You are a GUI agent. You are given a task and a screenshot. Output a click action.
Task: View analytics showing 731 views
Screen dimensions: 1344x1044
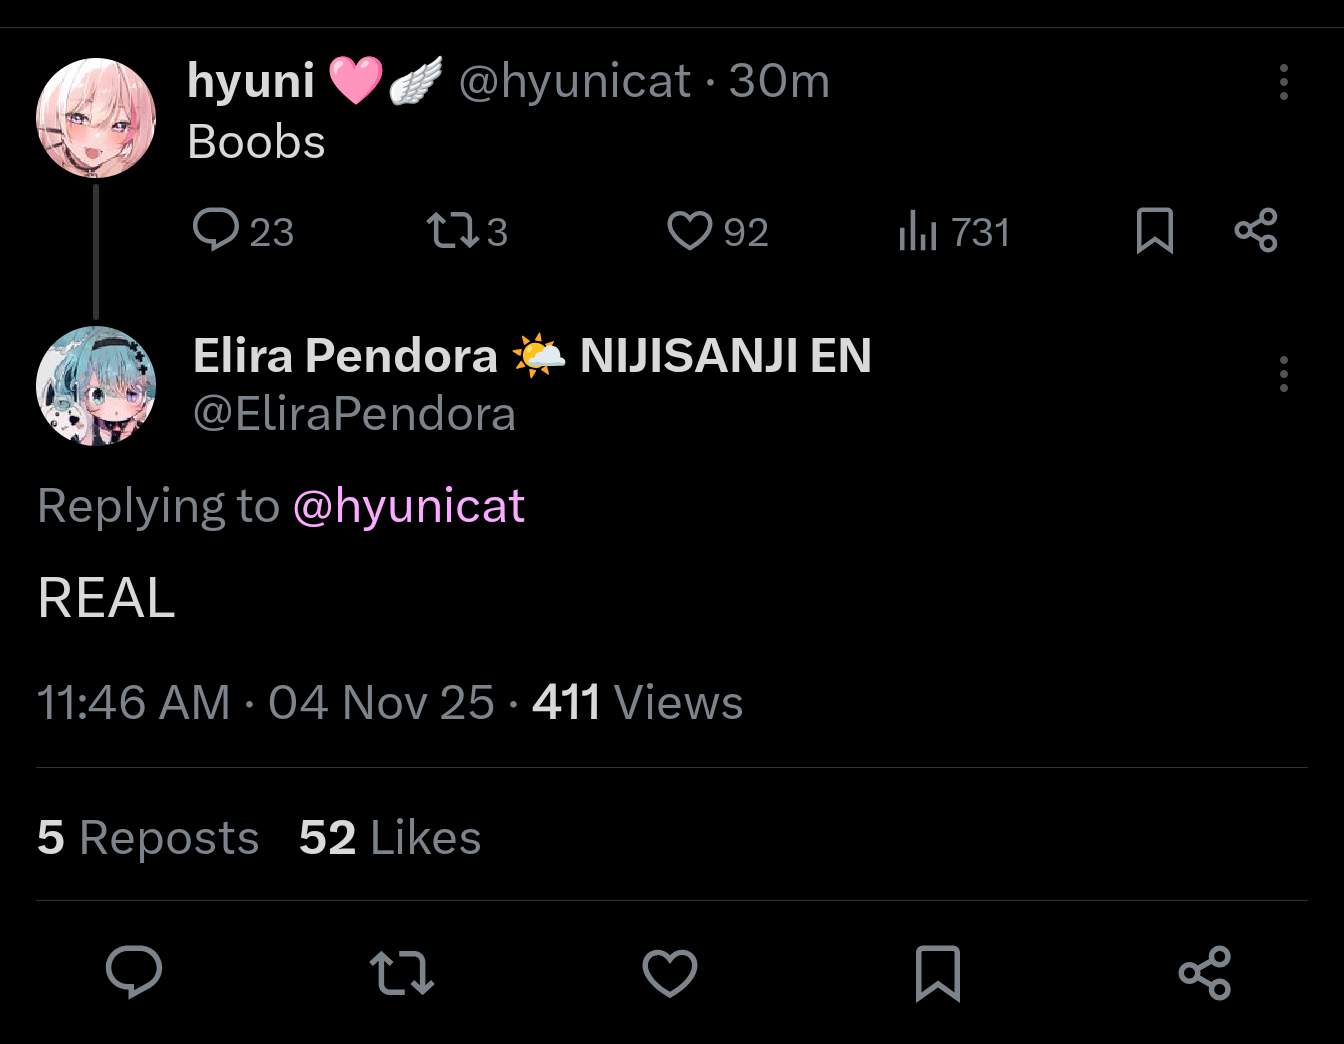point(954,231)
